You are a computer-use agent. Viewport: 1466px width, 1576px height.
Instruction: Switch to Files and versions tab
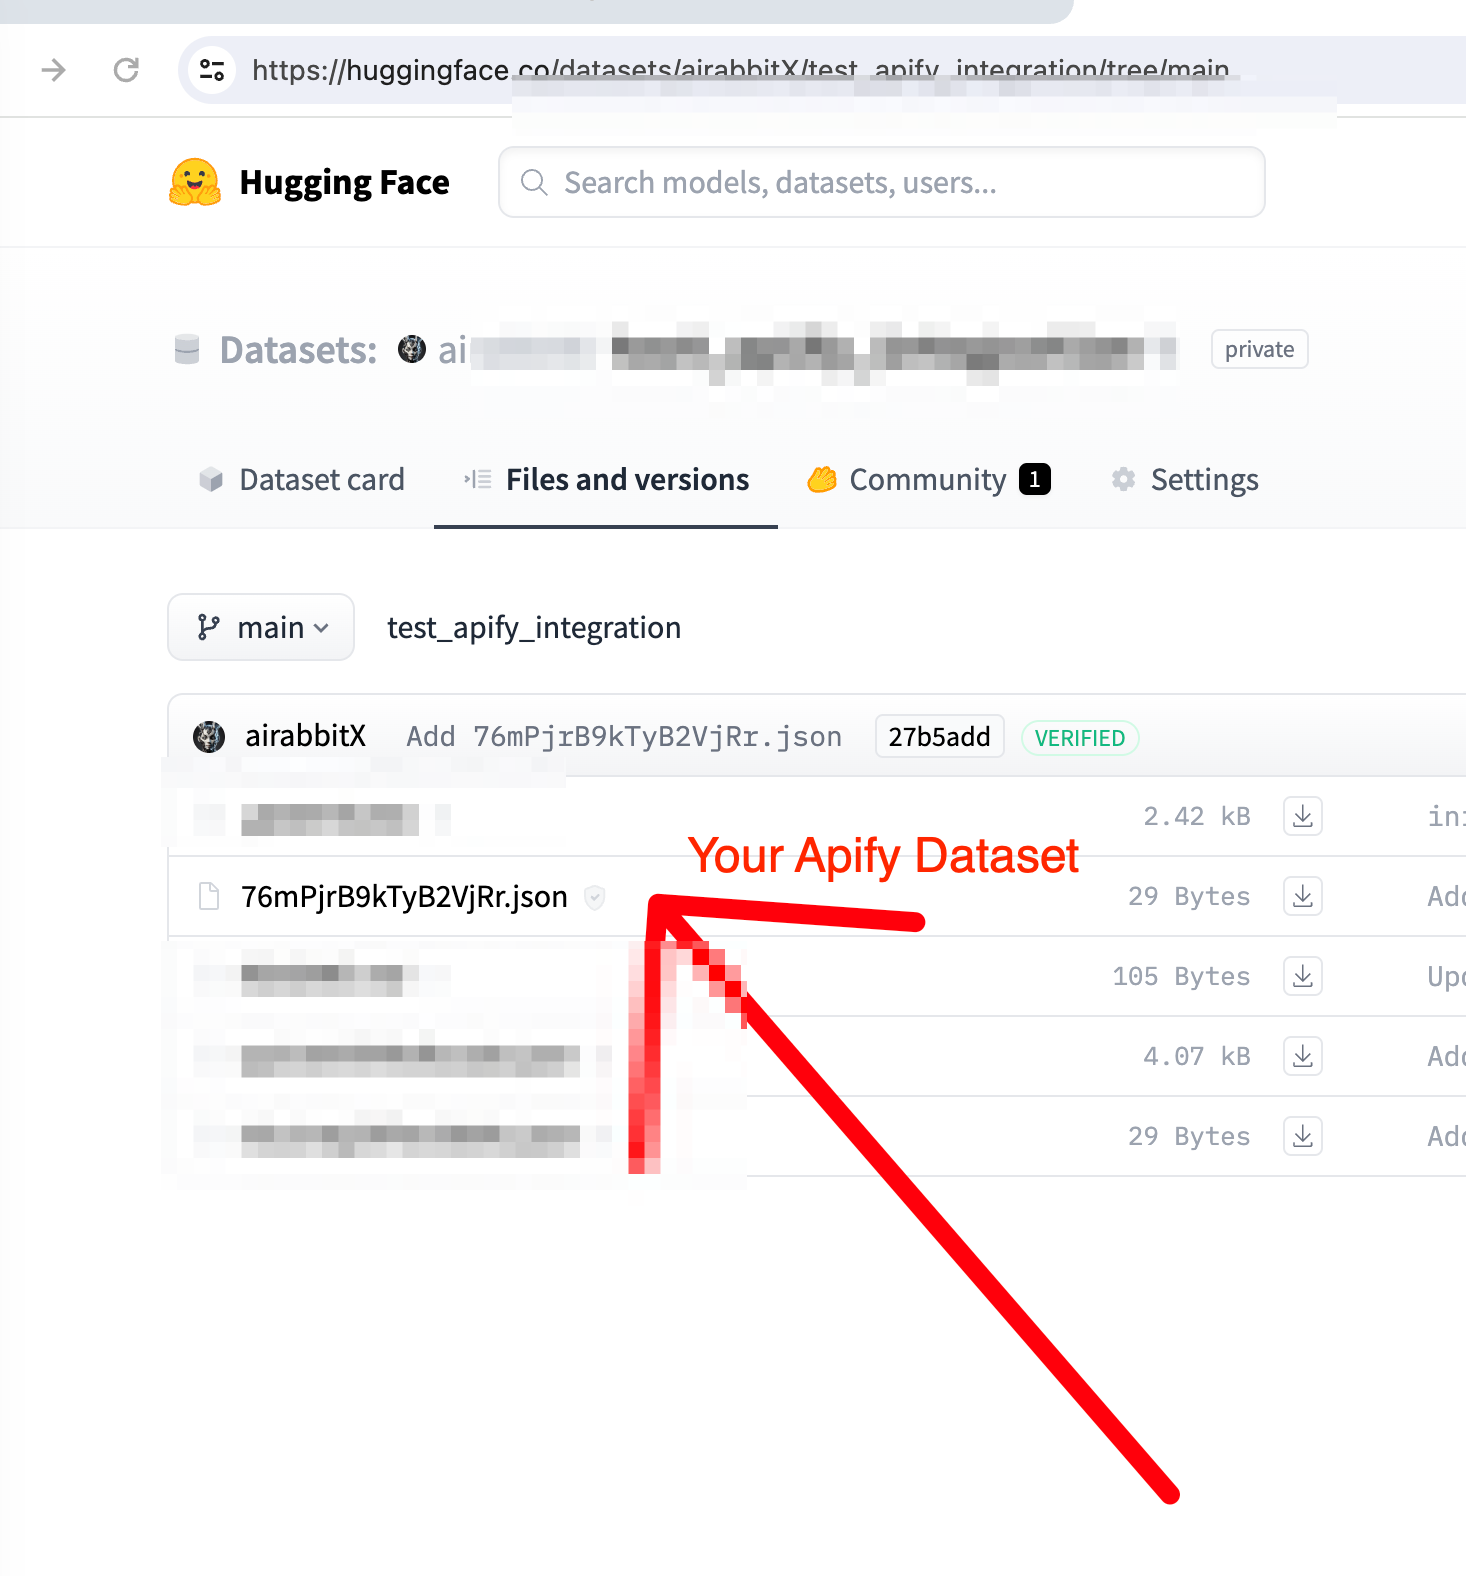click(606, 480)
